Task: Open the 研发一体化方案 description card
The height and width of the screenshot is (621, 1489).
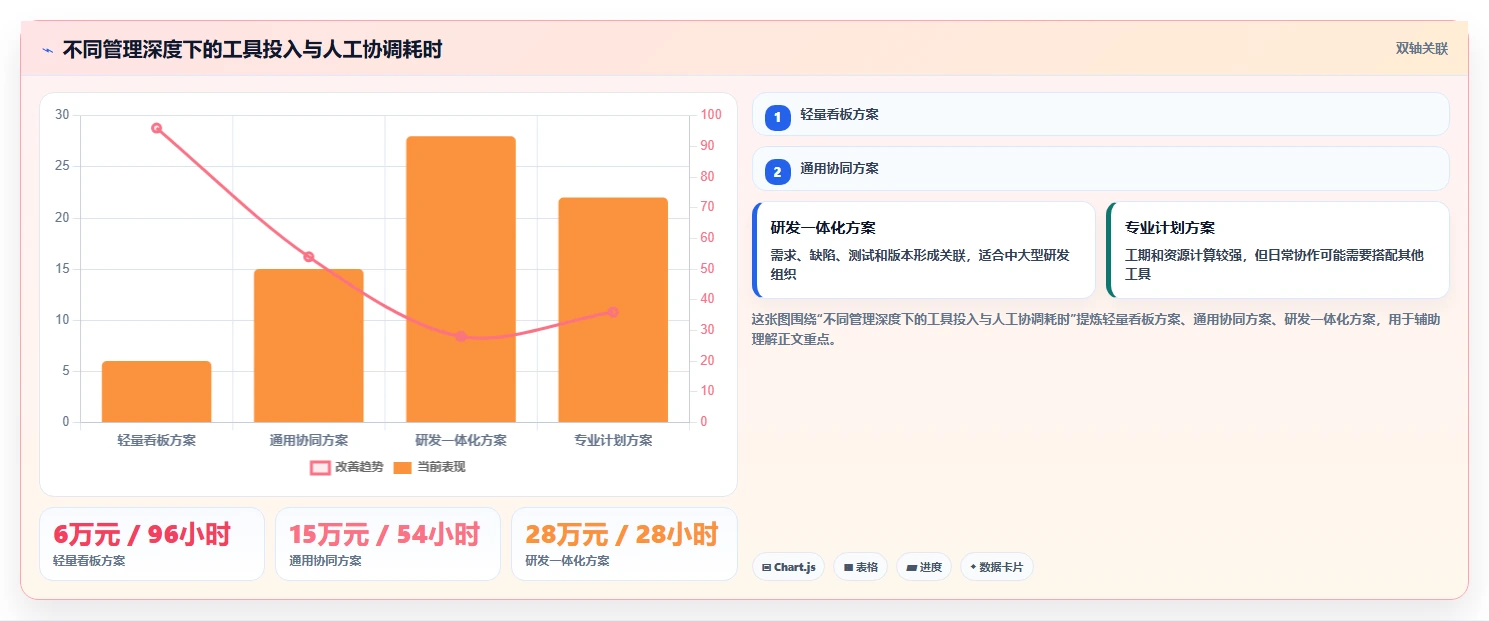Action: pos(923,250)
